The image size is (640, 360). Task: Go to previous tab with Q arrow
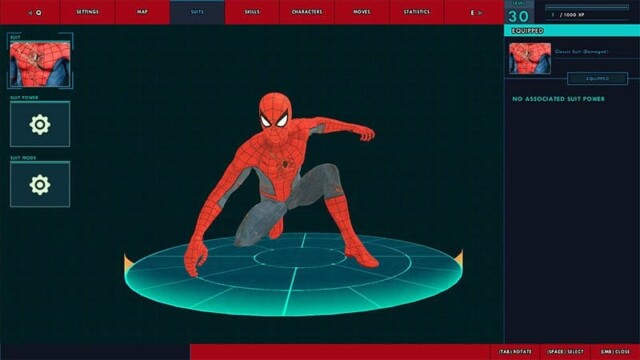[x=35, y=13]
